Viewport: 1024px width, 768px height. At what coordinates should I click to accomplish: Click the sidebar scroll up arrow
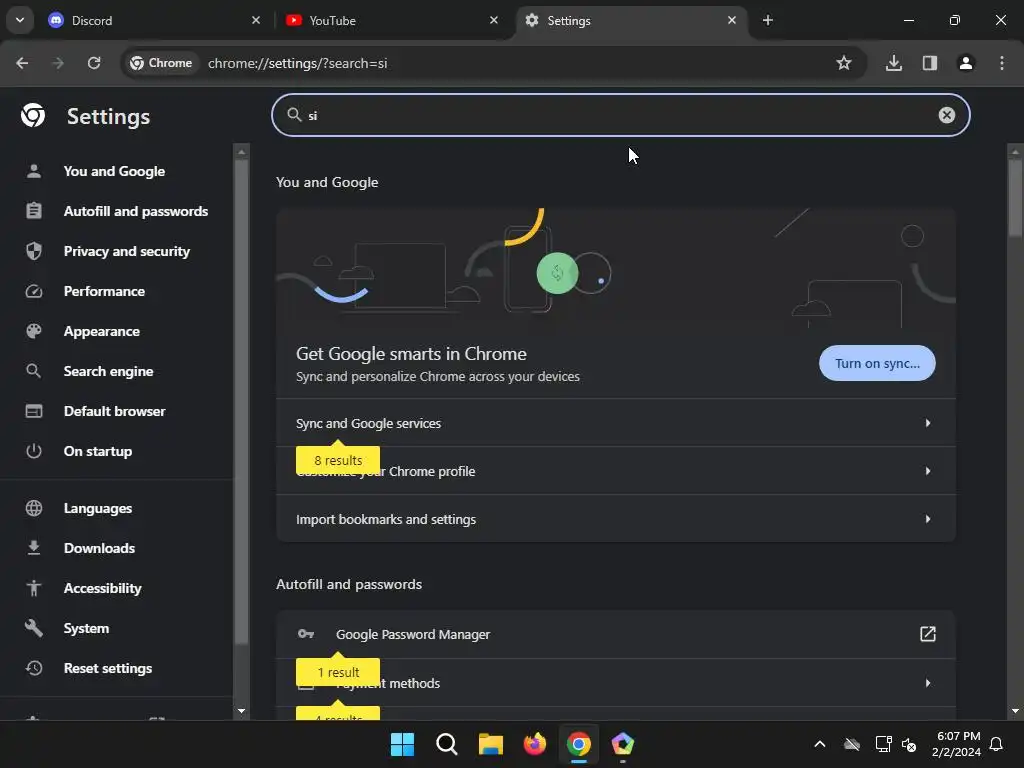[242, 152]
